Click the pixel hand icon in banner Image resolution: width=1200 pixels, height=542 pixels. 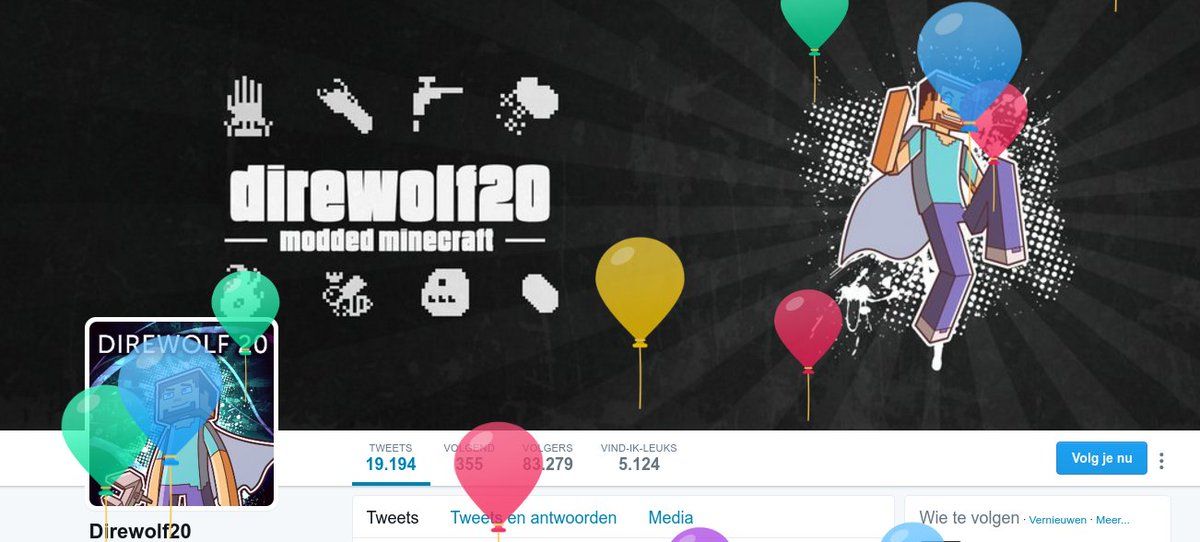point(243,106)
